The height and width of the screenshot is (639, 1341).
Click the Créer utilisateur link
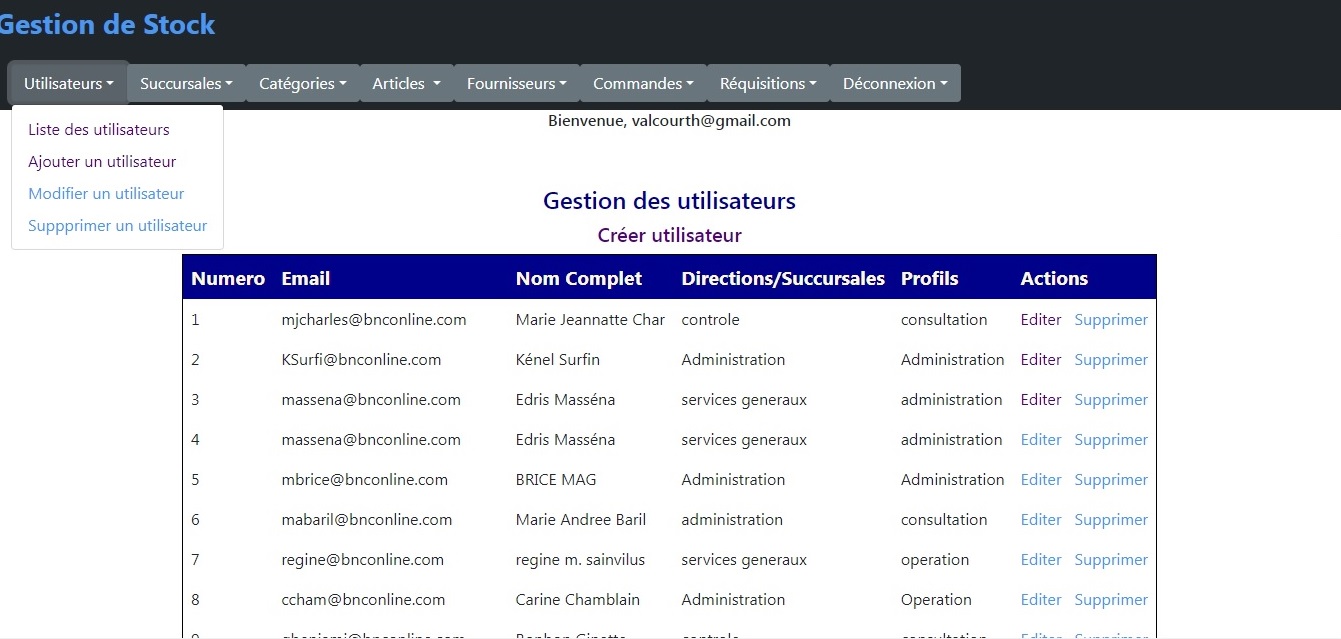[x=669, y=236]
